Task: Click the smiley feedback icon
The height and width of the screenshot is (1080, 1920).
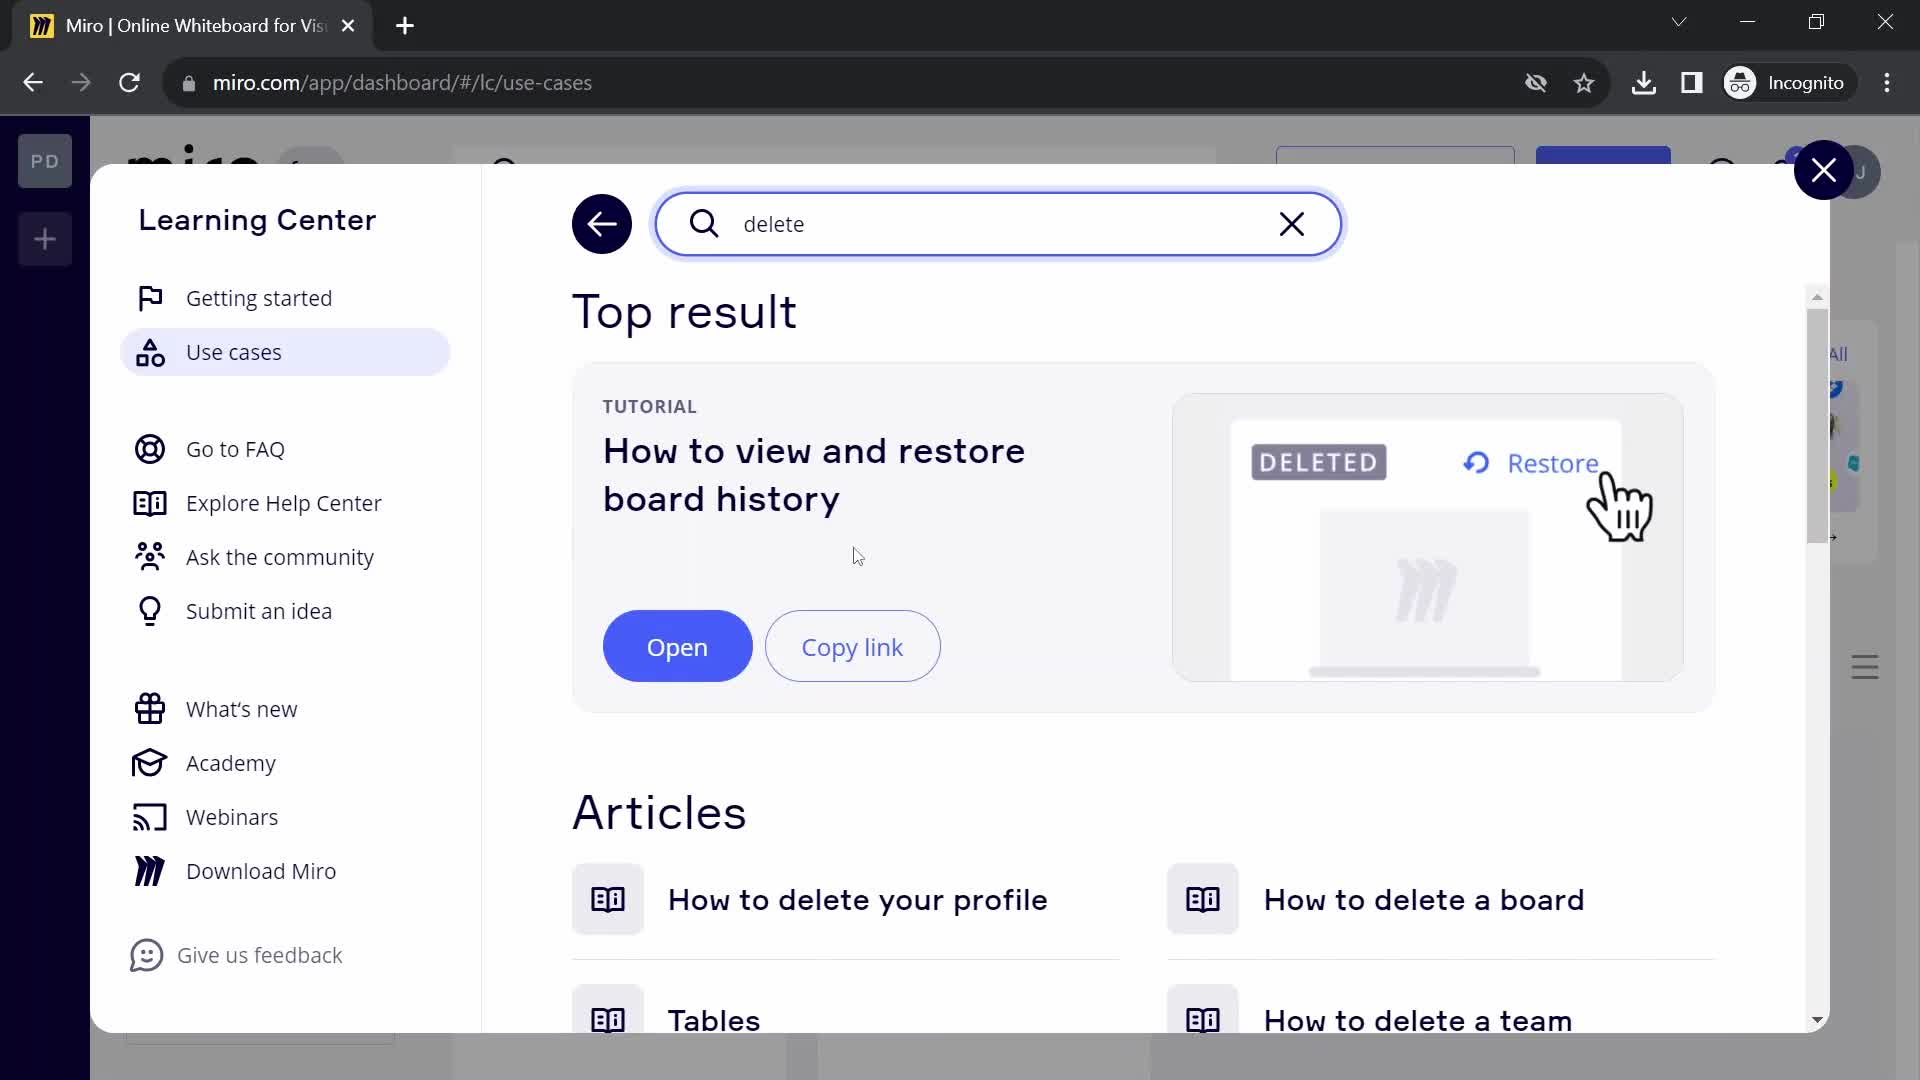Action: 147,955
